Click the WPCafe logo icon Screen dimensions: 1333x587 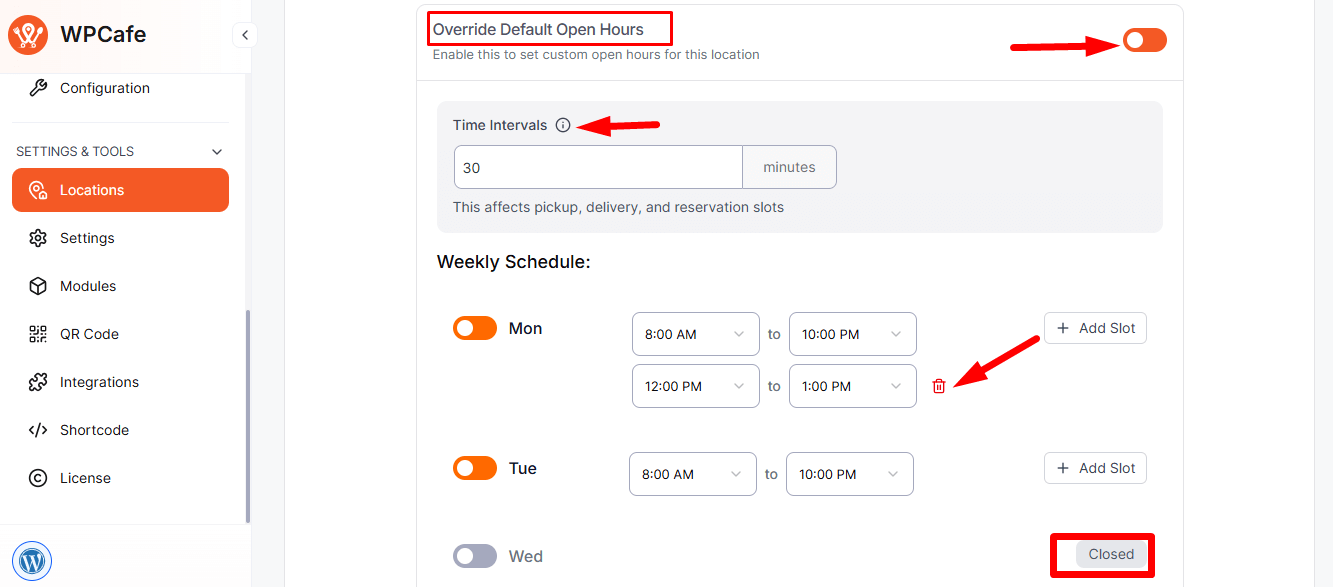(x=28, y=35)
